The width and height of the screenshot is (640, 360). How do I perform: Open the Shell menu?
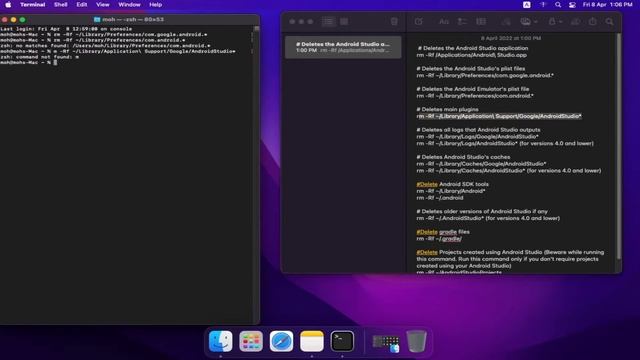coord(60,5)
